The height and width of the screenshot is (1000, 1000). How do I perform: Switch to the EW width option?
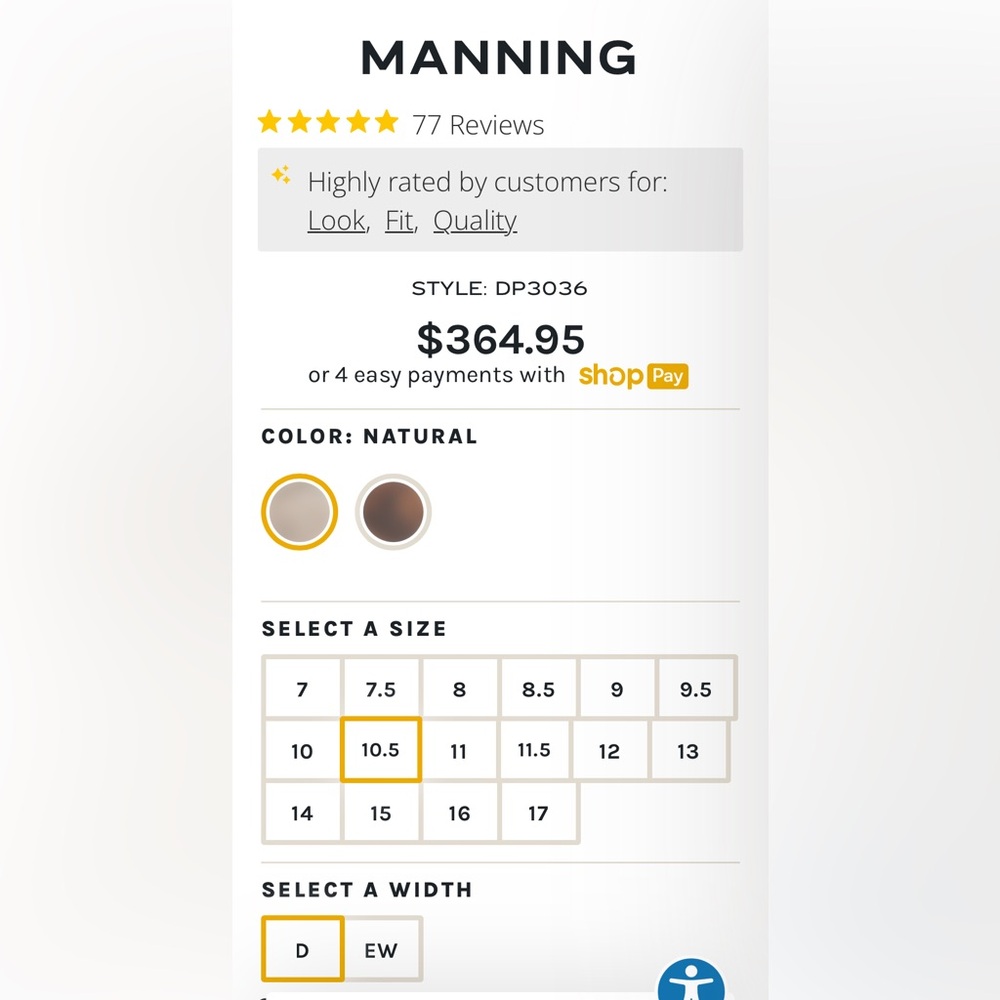coord(381,950)
